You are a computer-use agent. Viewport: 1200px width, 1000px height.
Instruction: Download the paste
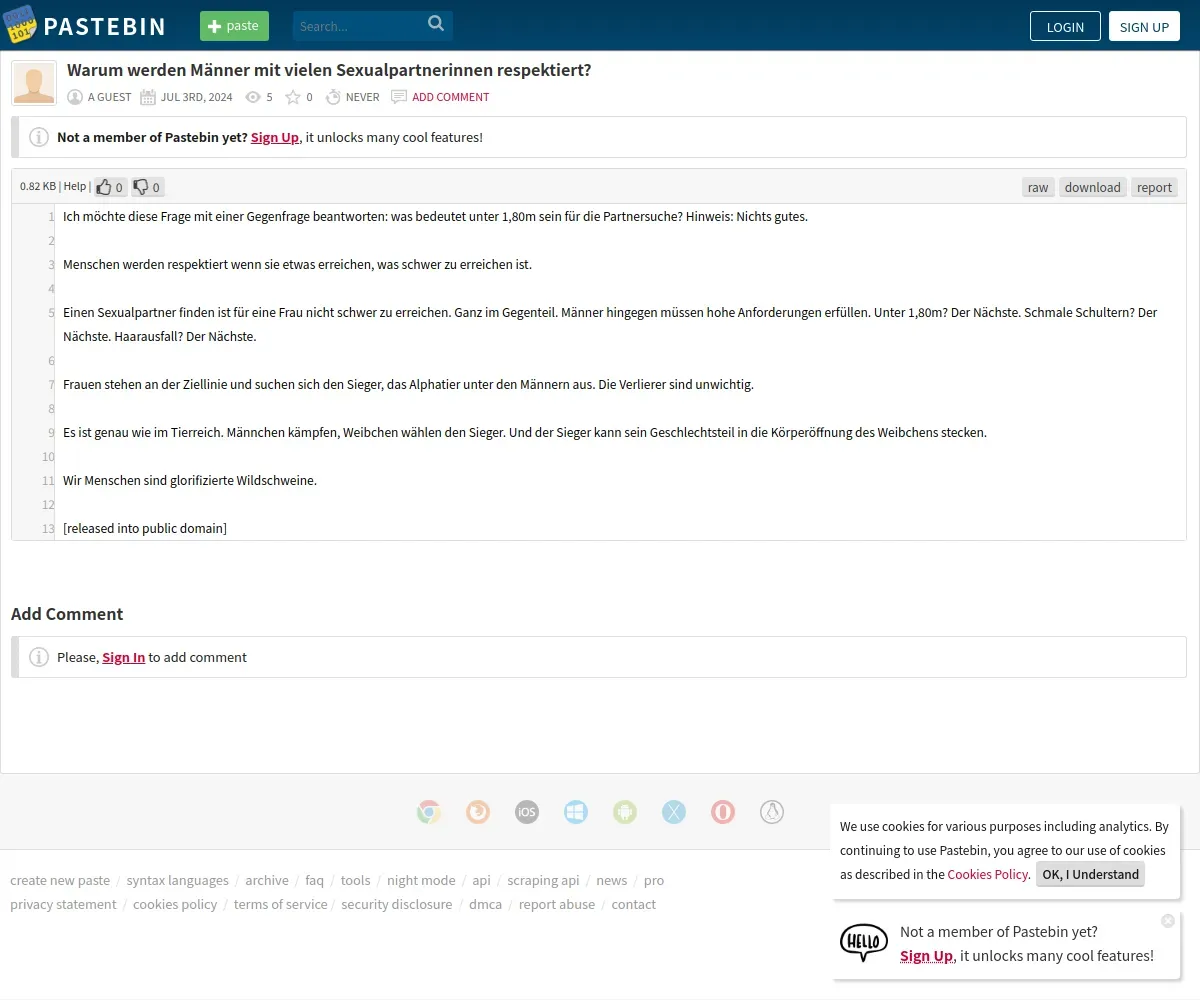click(1092, 187)
